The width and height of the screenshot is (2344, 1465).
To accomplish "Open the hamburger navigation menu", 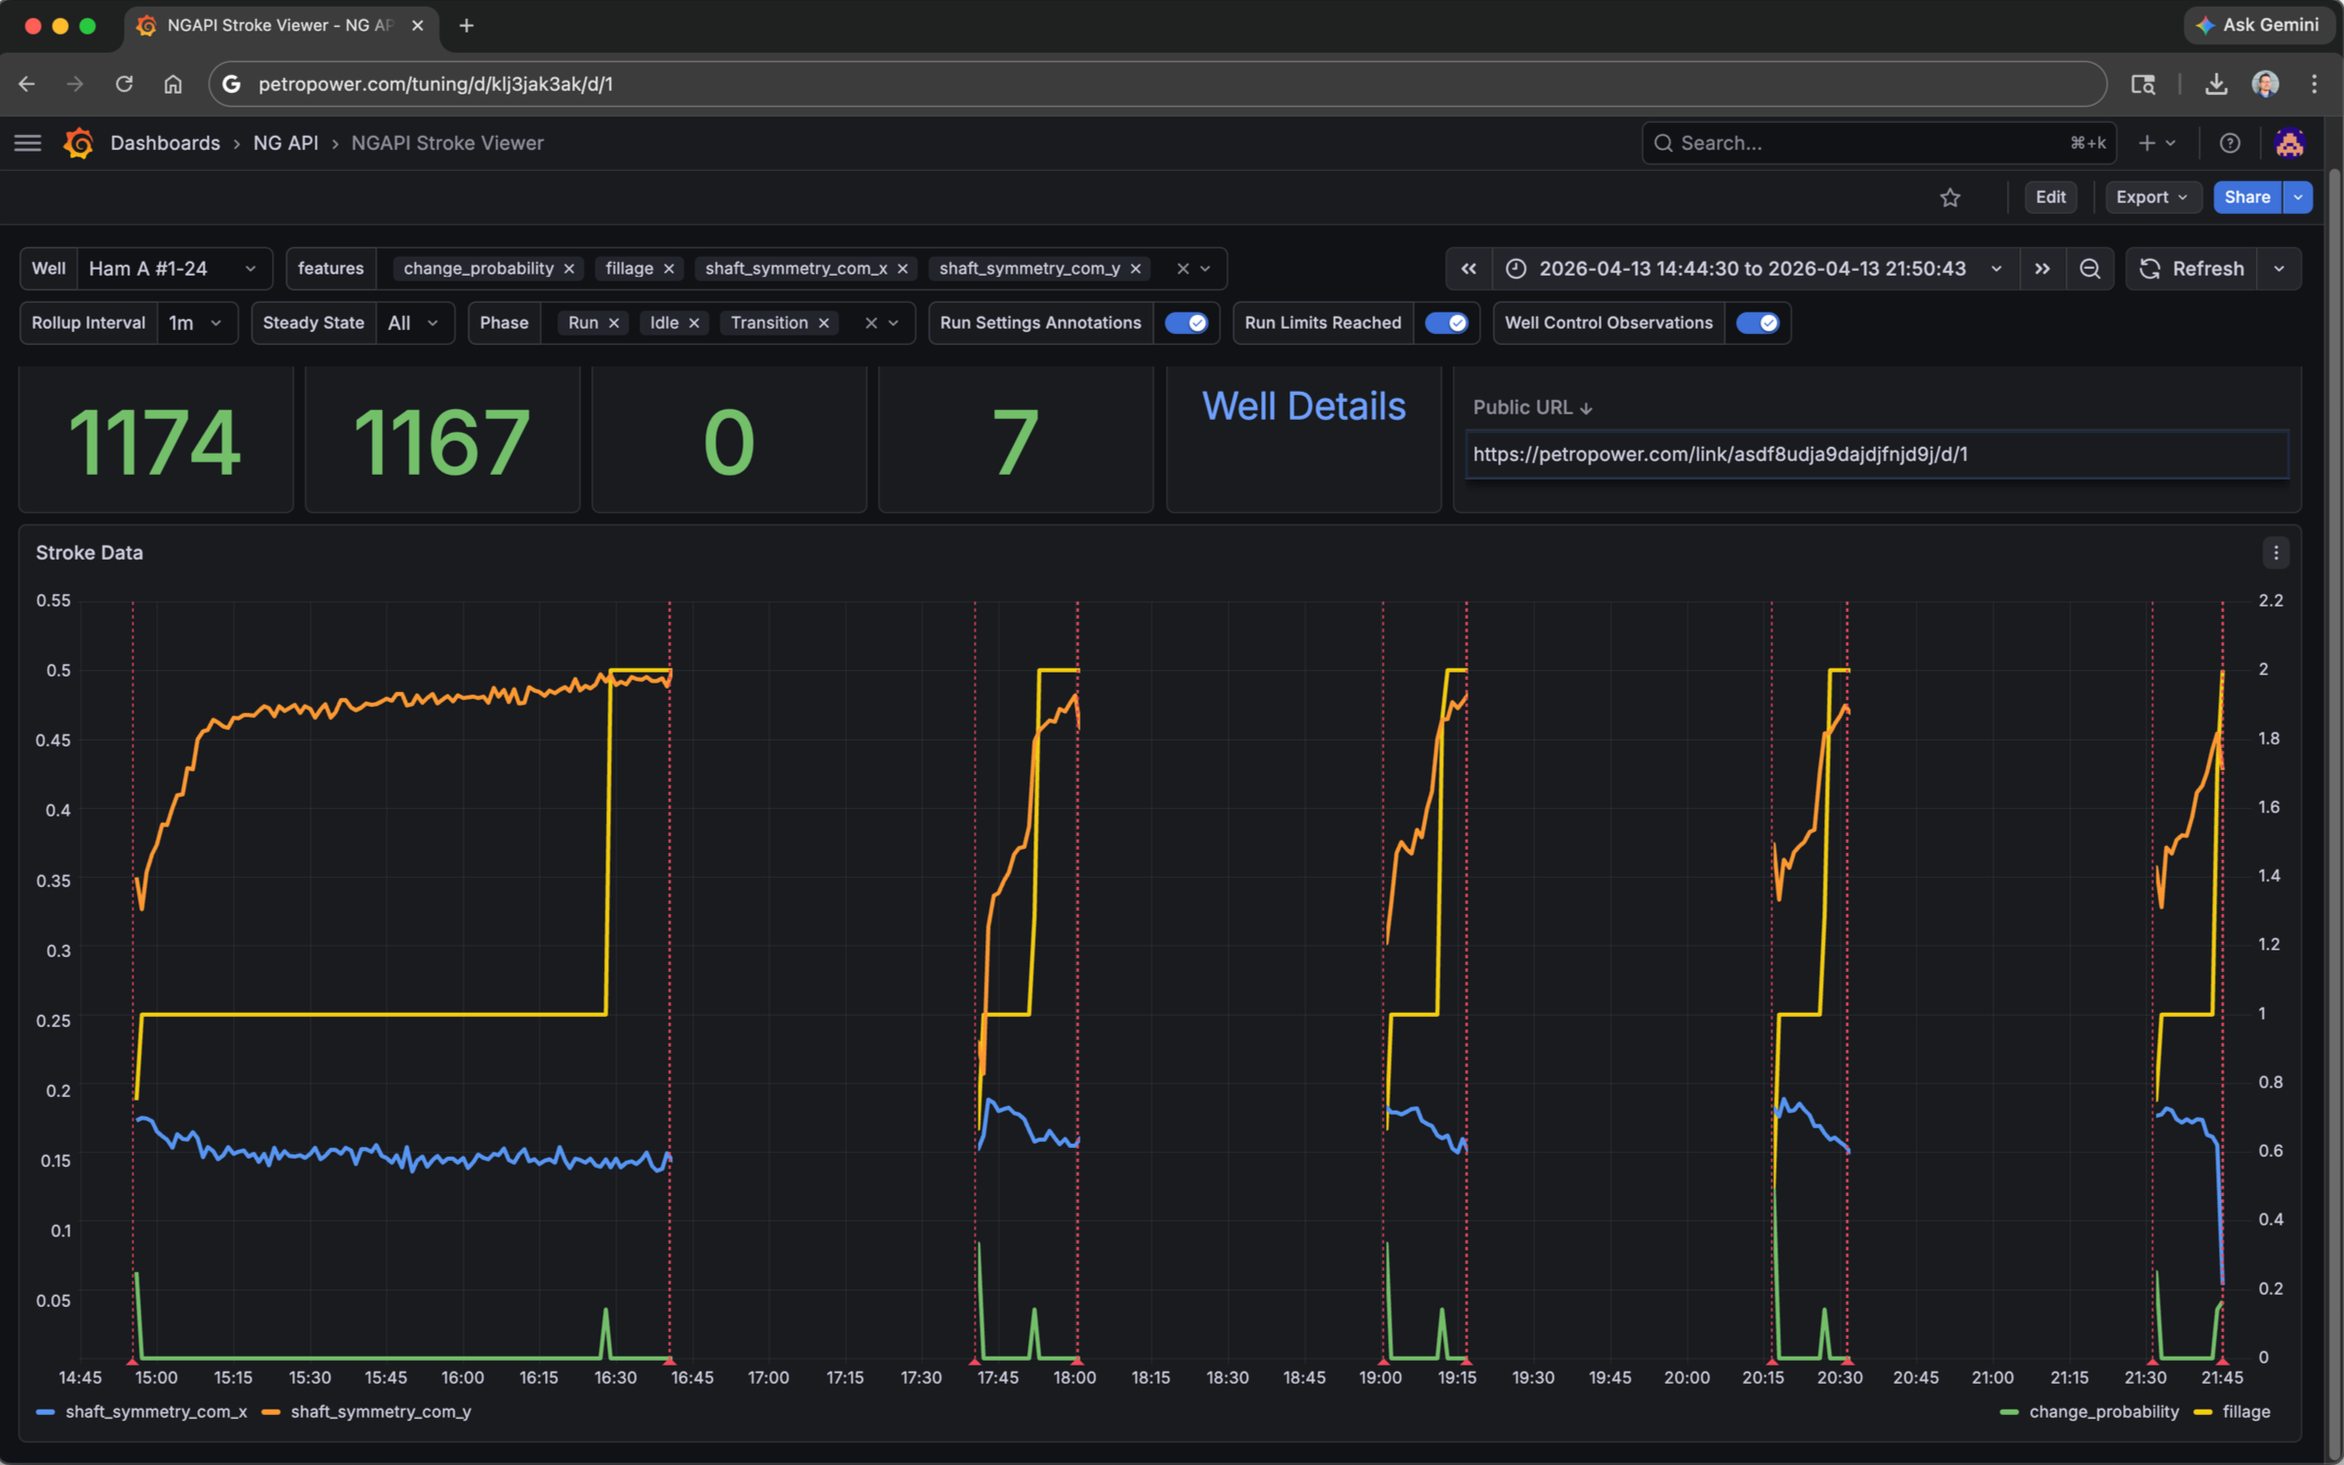I will (28, 143).
